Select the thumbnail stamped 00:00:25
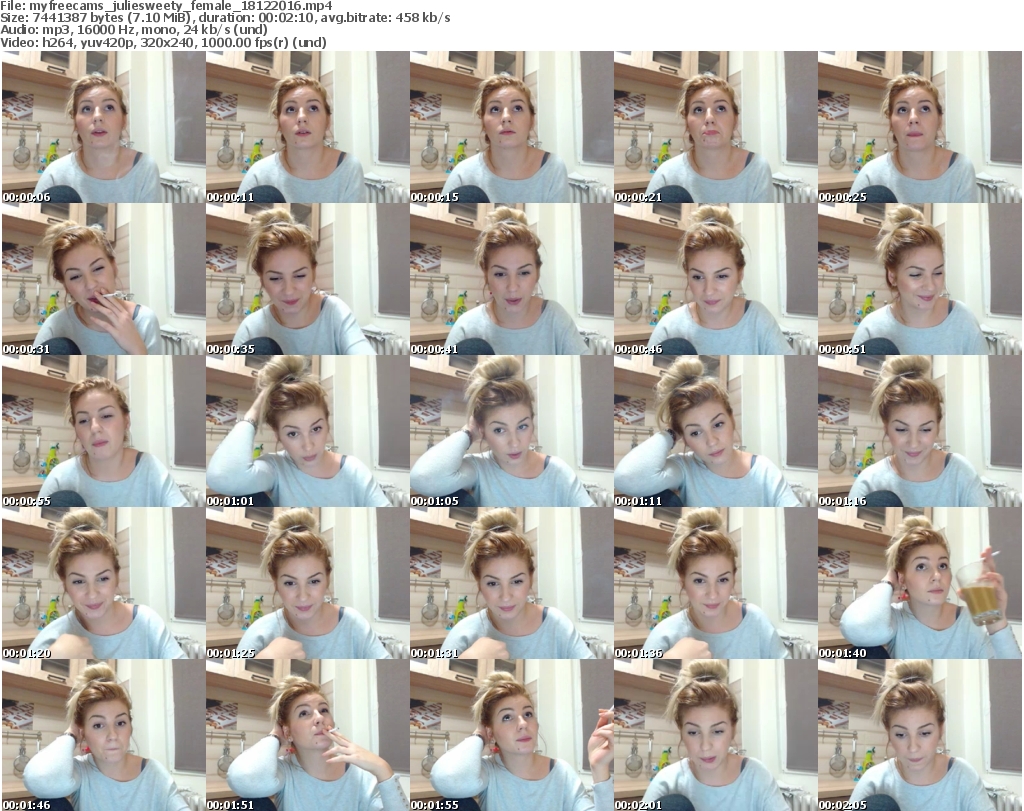 point(920,127)
